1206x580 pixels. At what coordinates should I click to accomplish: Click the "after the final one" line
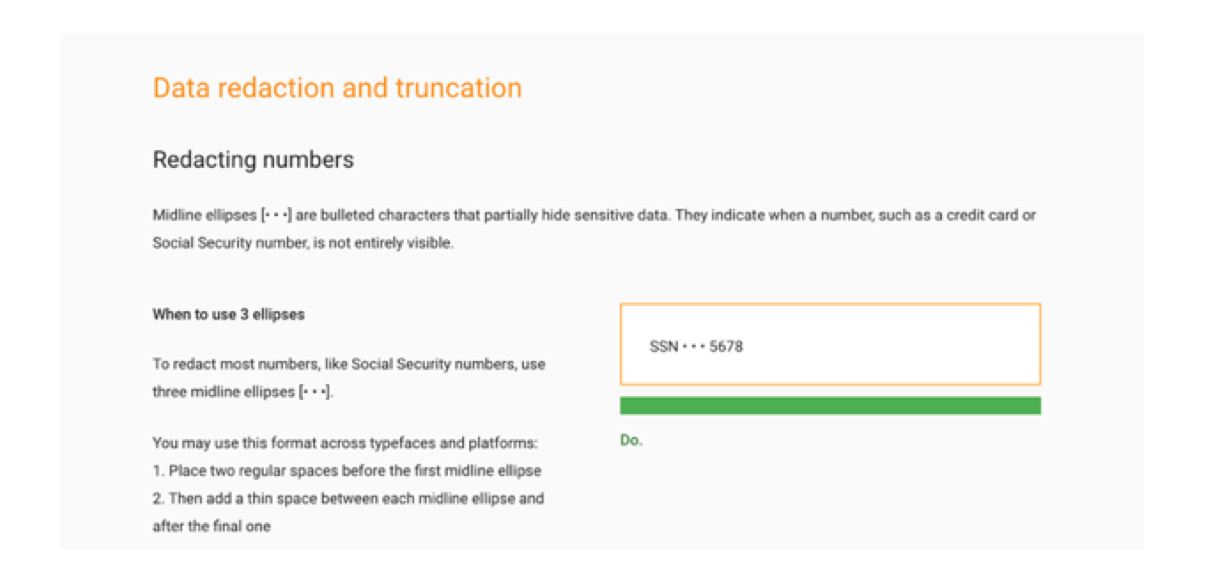click(211, 526)
